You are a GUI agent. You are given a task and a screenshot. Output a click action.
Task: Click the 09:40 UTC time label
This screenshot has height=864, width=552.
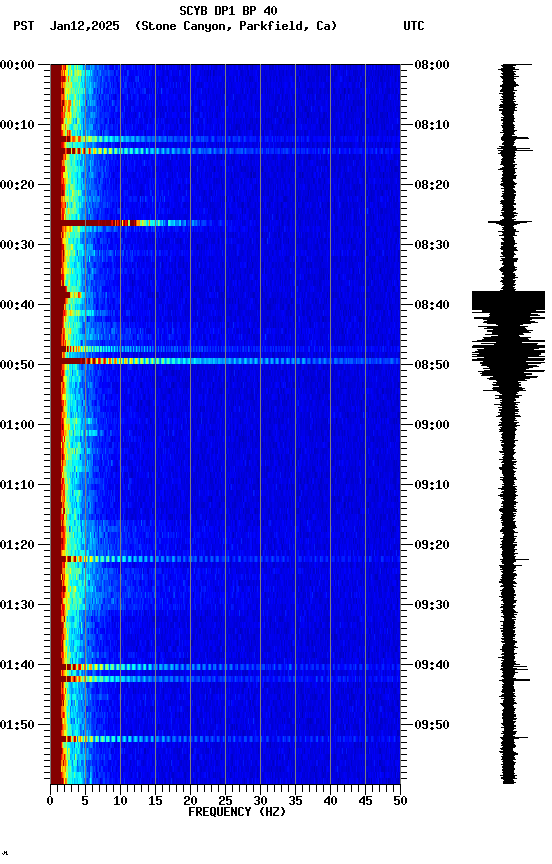(x=432, y=665)
